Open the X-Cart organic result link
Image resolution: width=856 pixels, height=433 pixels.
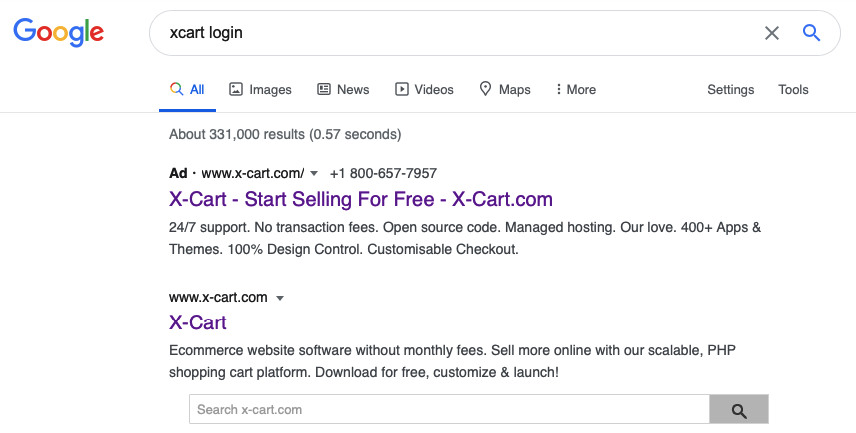198,323
